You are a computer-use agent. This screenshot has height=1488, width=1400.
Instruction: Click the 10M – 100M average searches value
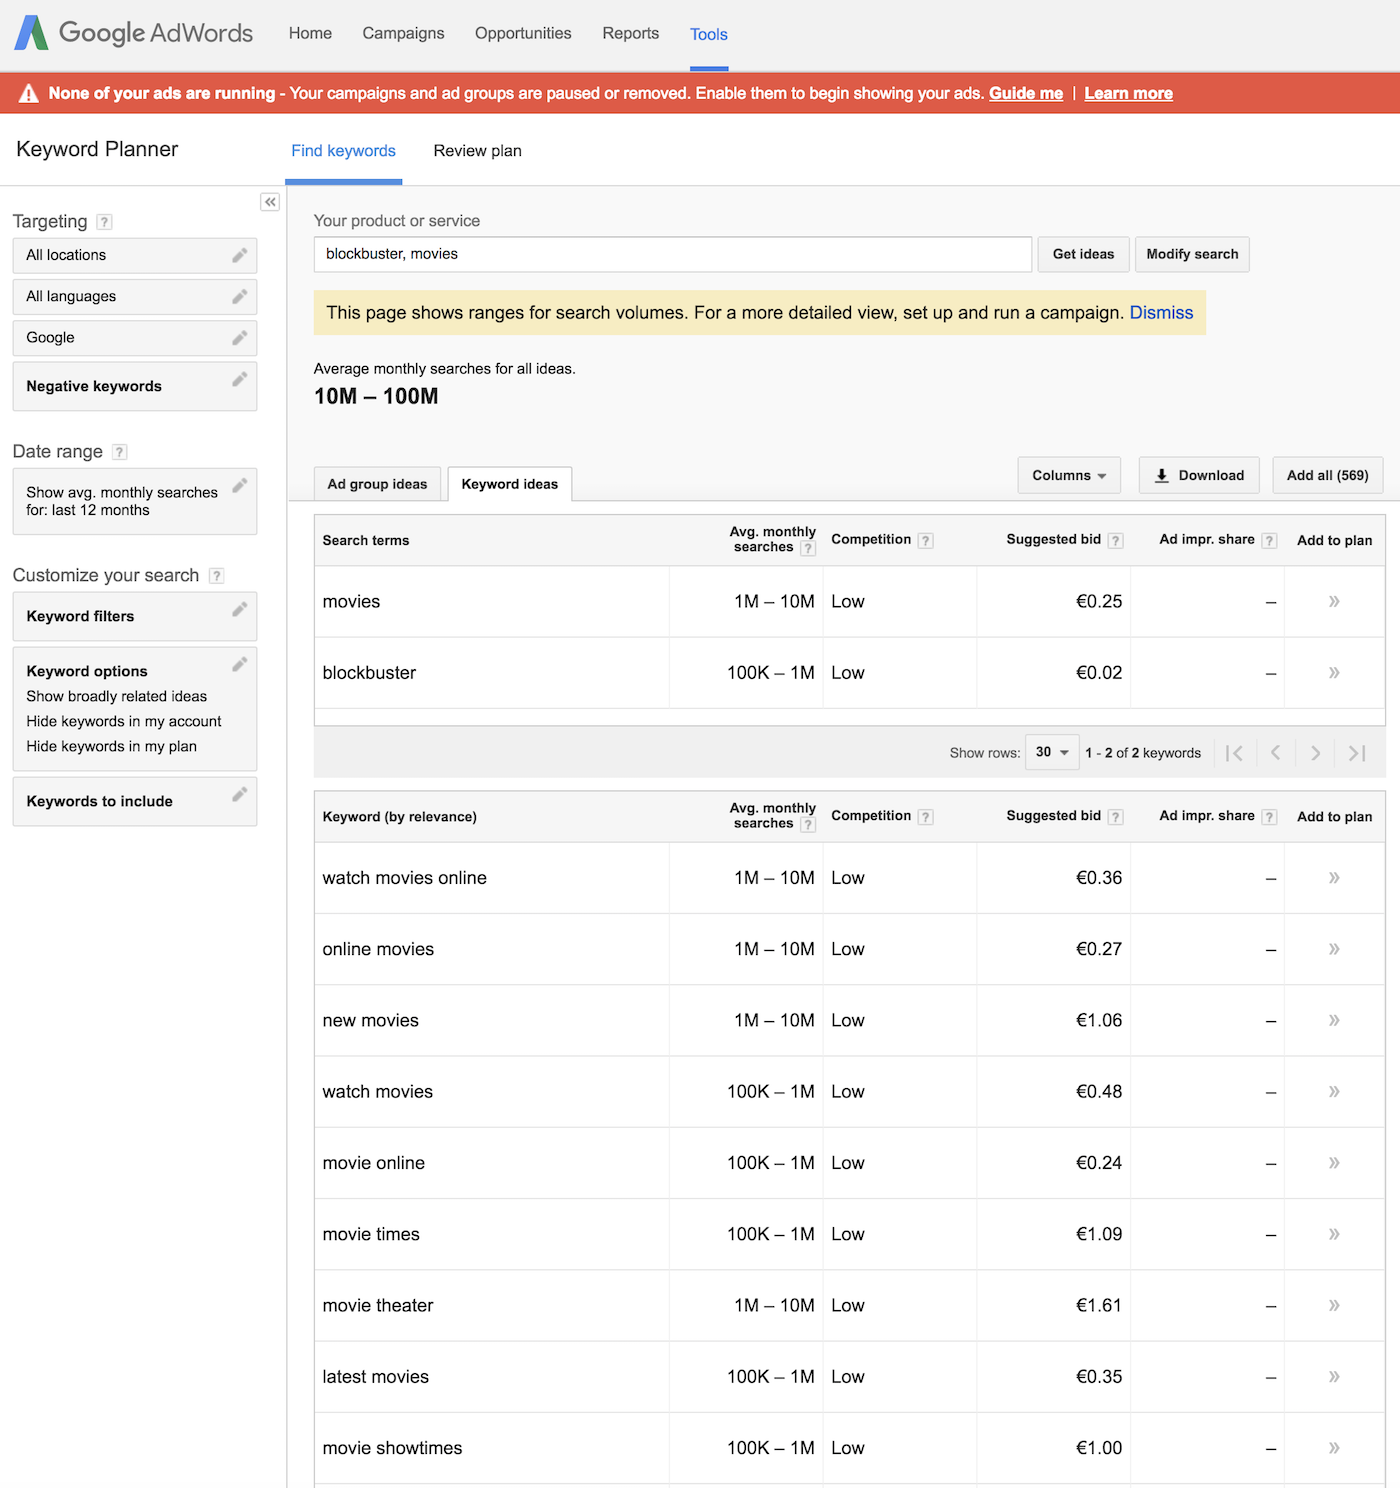tap(376, 396)
